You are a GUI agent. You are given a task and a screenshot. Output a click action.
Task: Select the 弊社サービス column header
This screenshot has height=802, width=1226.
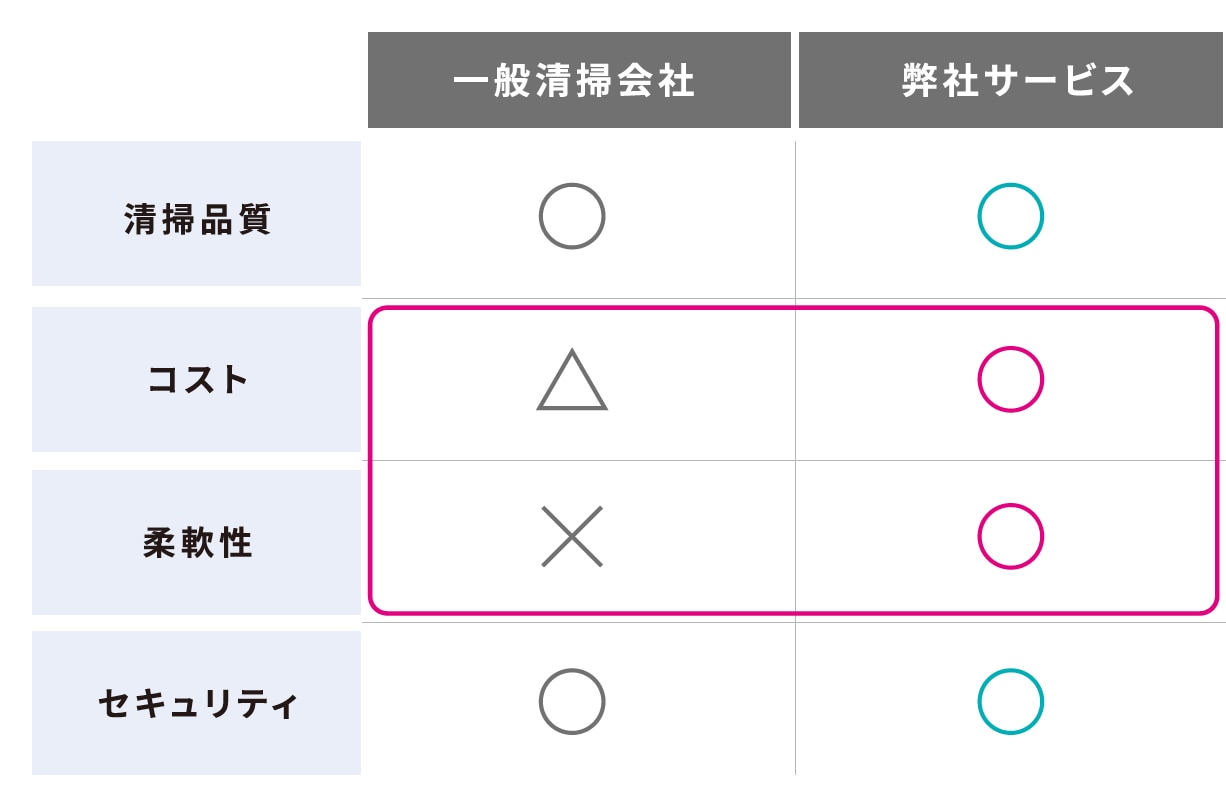[1011, 80]
